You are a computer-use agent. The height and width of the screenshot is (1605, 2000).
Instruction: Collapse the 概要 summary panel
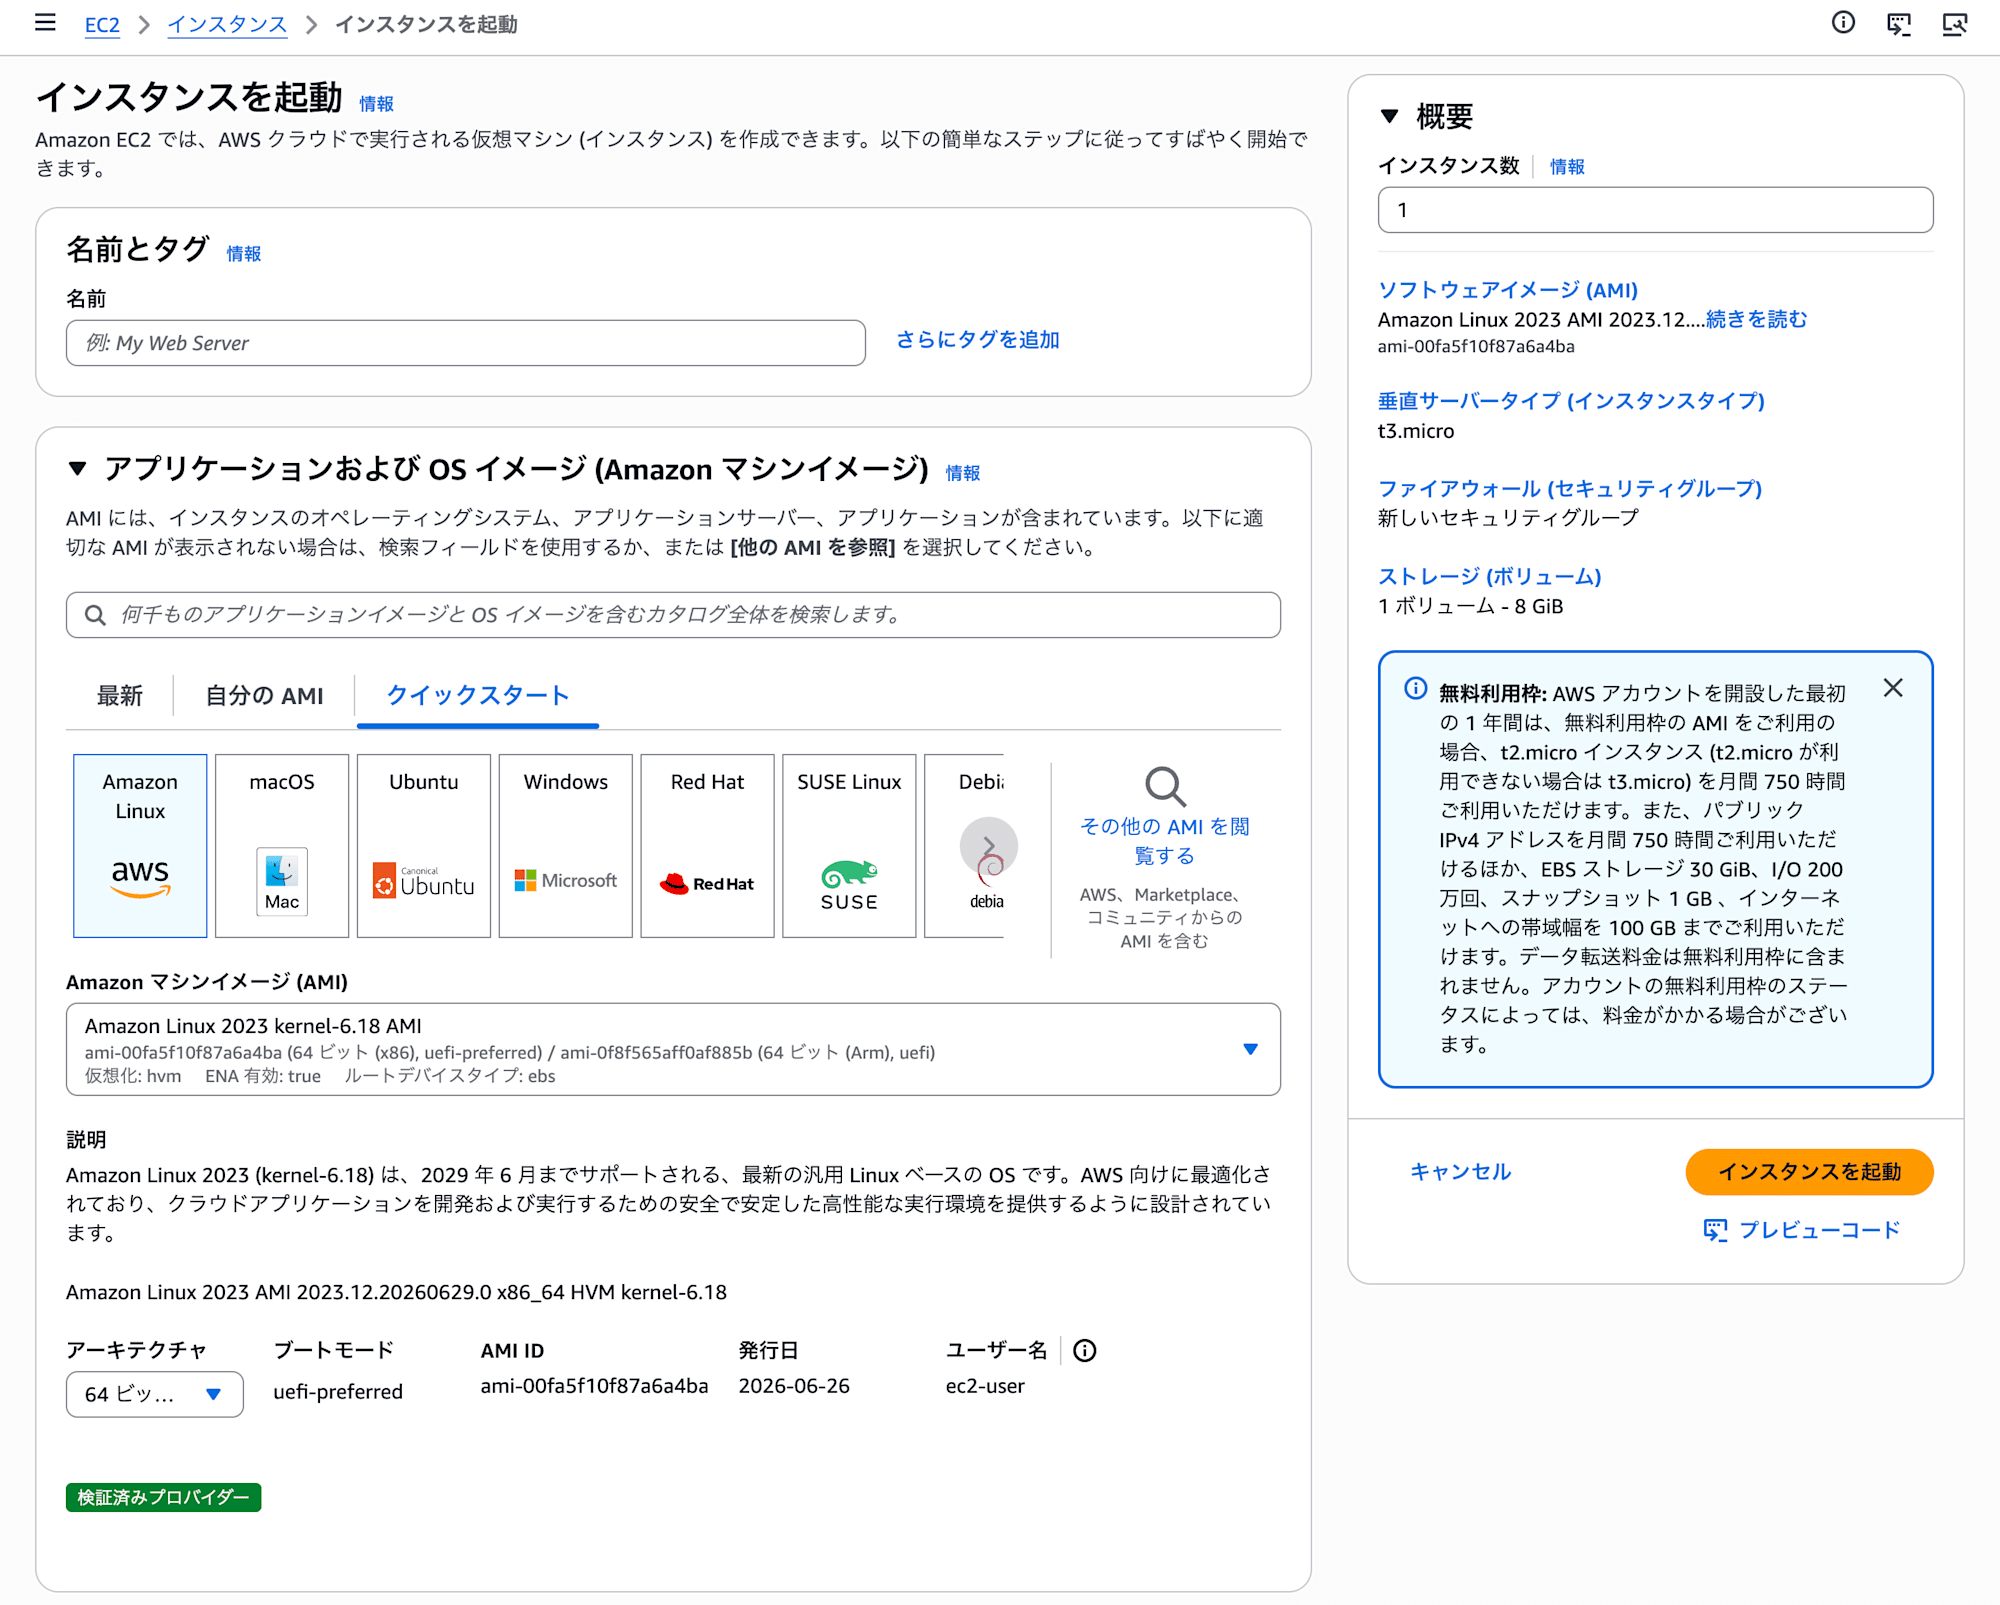pos(1389,116)
